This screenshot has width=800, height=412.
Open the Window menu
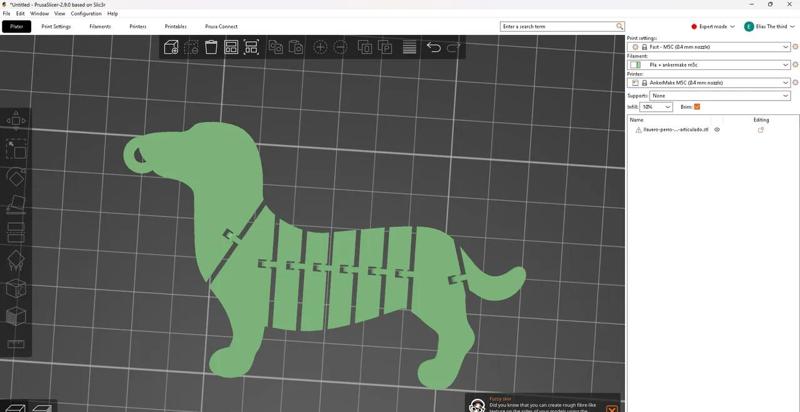click(x=39, y=14)
